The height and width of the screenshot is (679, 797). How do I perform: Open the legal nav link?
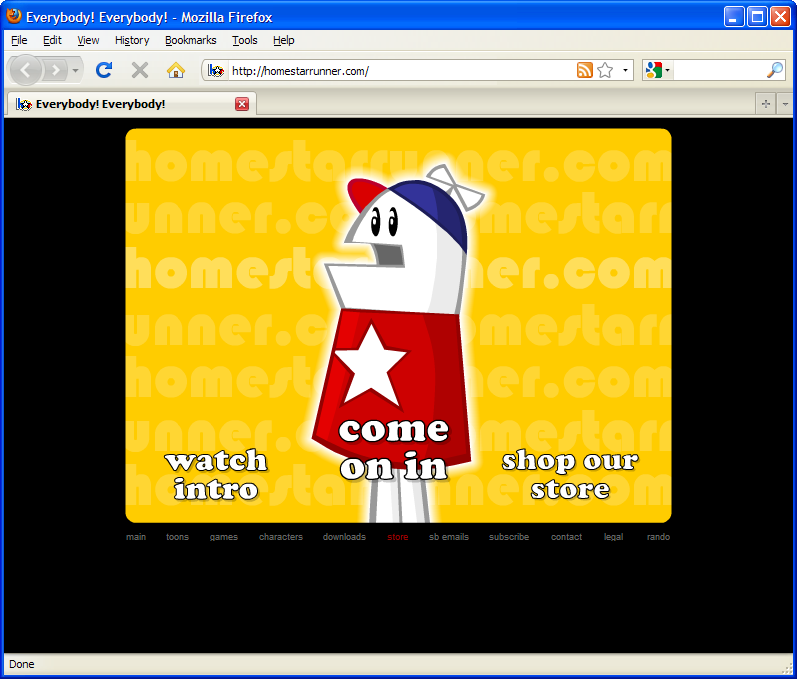613,537
